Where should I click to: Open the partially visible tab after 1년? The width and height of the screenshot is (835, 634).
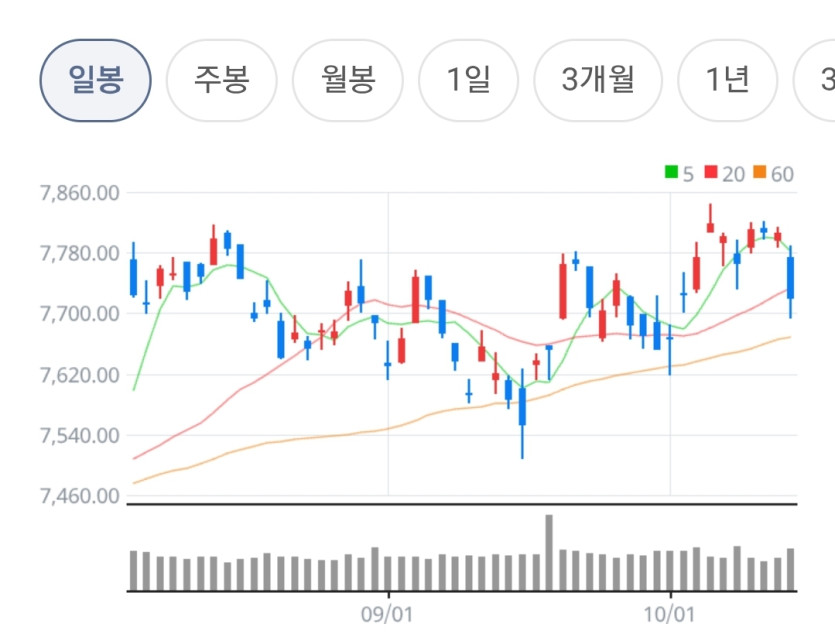(x=815, y=80)
